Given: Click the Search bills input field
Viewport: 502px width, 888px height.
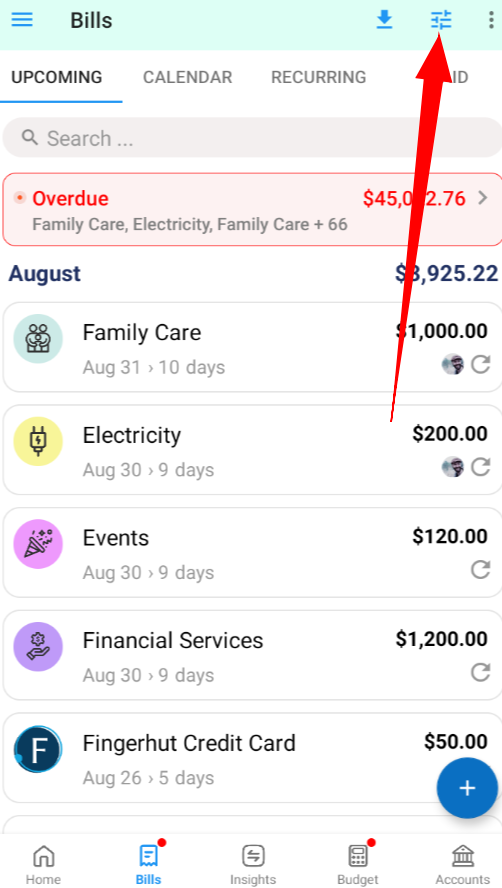Looking at the screenshot, I should point(252,138).
